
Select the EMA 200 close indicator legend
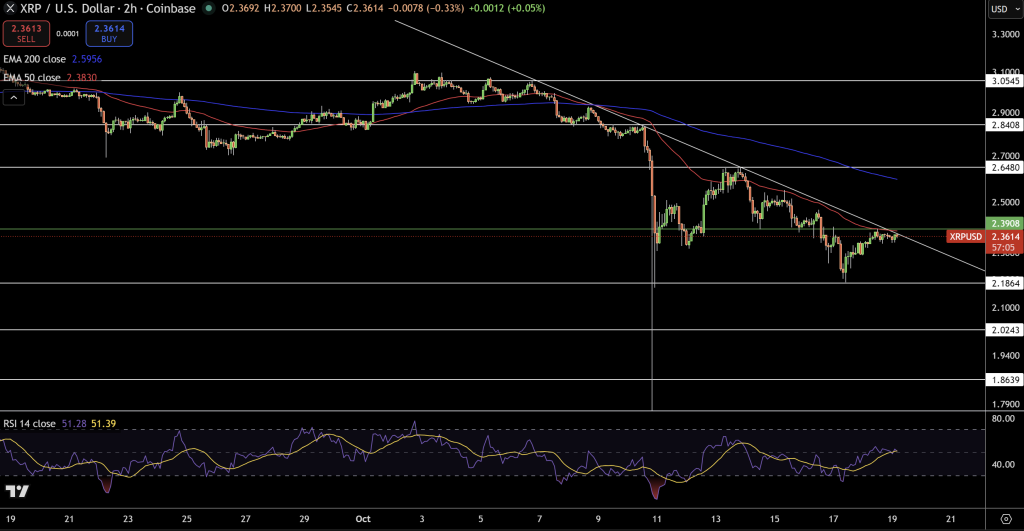(36, 59)
